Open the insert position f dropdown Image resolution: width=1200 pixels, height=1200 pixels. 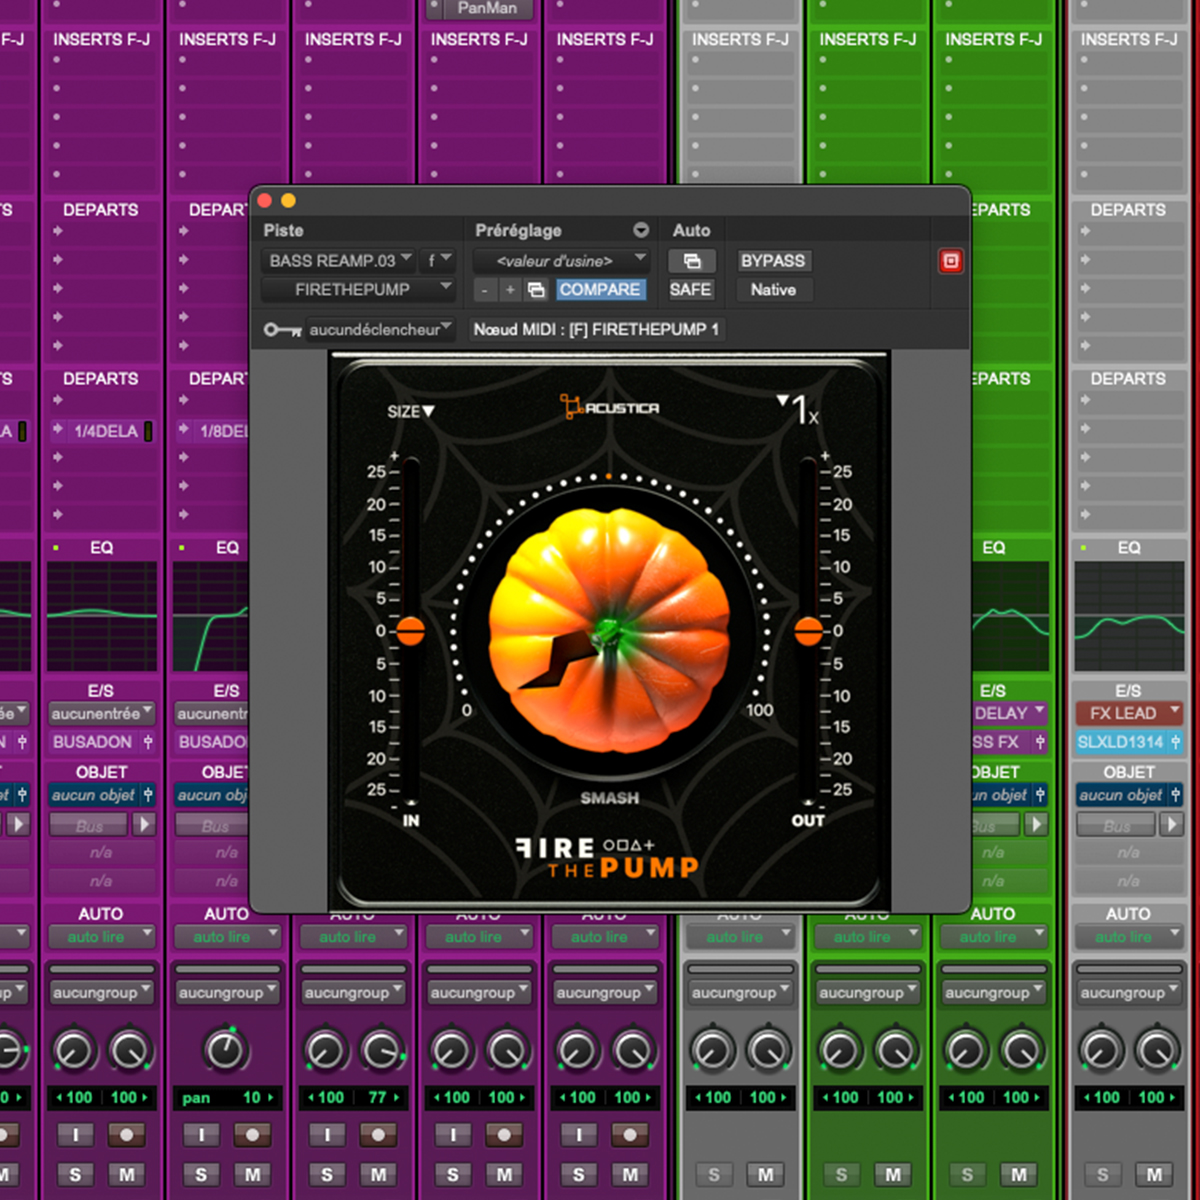click(x=439, y=261)
